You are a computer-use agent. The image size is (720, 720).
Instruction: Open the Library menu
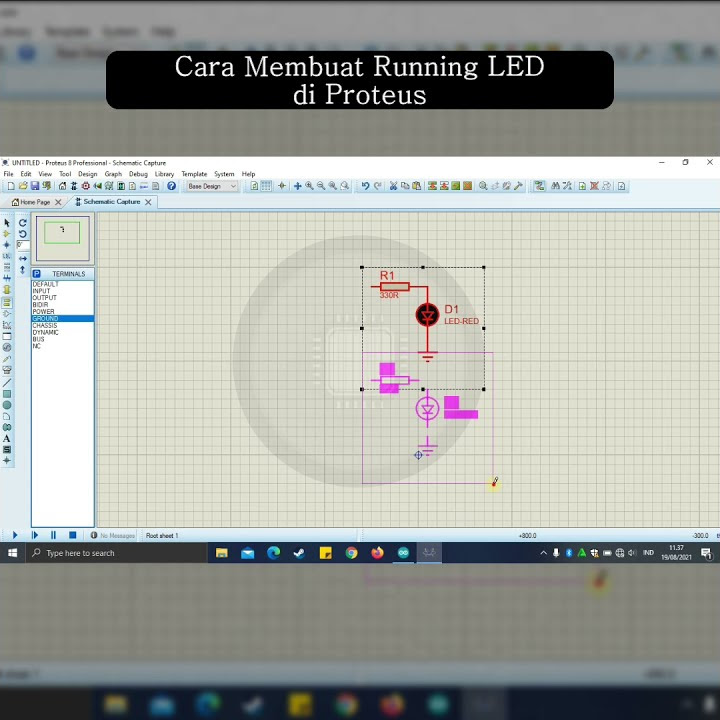pyautogui.click(x=164, y=174)
